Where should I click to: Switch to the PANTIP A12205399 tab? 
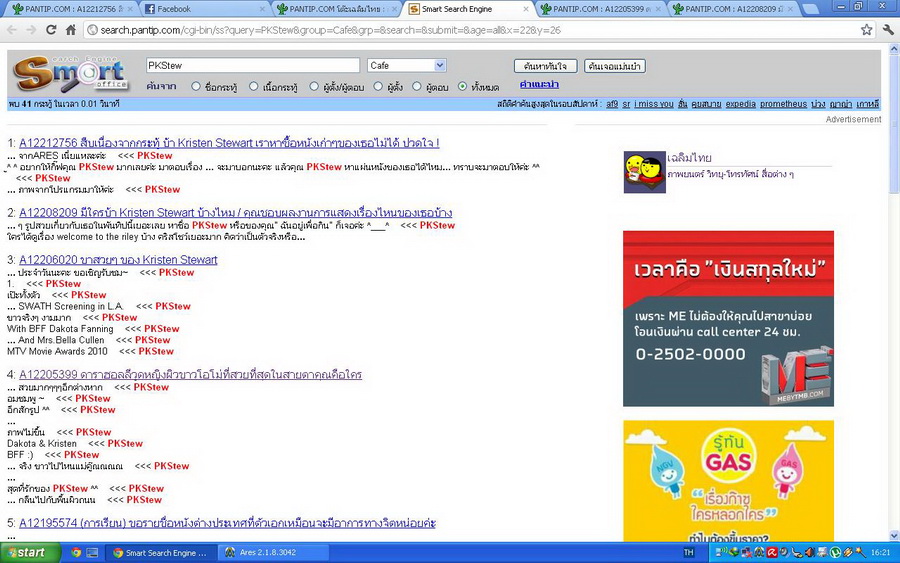pos(600,9)
